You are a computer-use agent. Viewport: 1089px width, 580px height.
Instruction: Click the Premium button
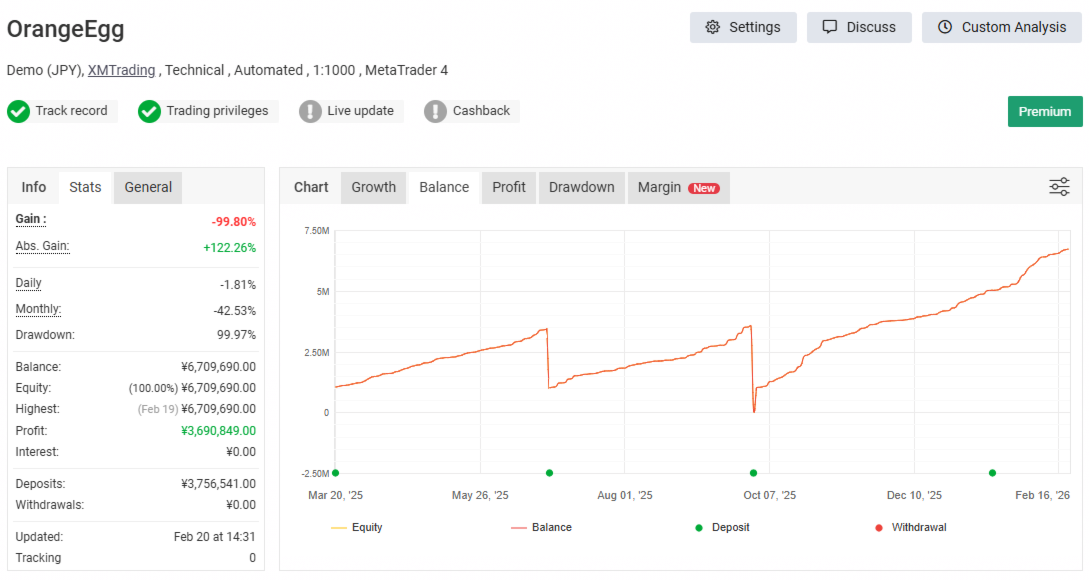point(1045,111)
